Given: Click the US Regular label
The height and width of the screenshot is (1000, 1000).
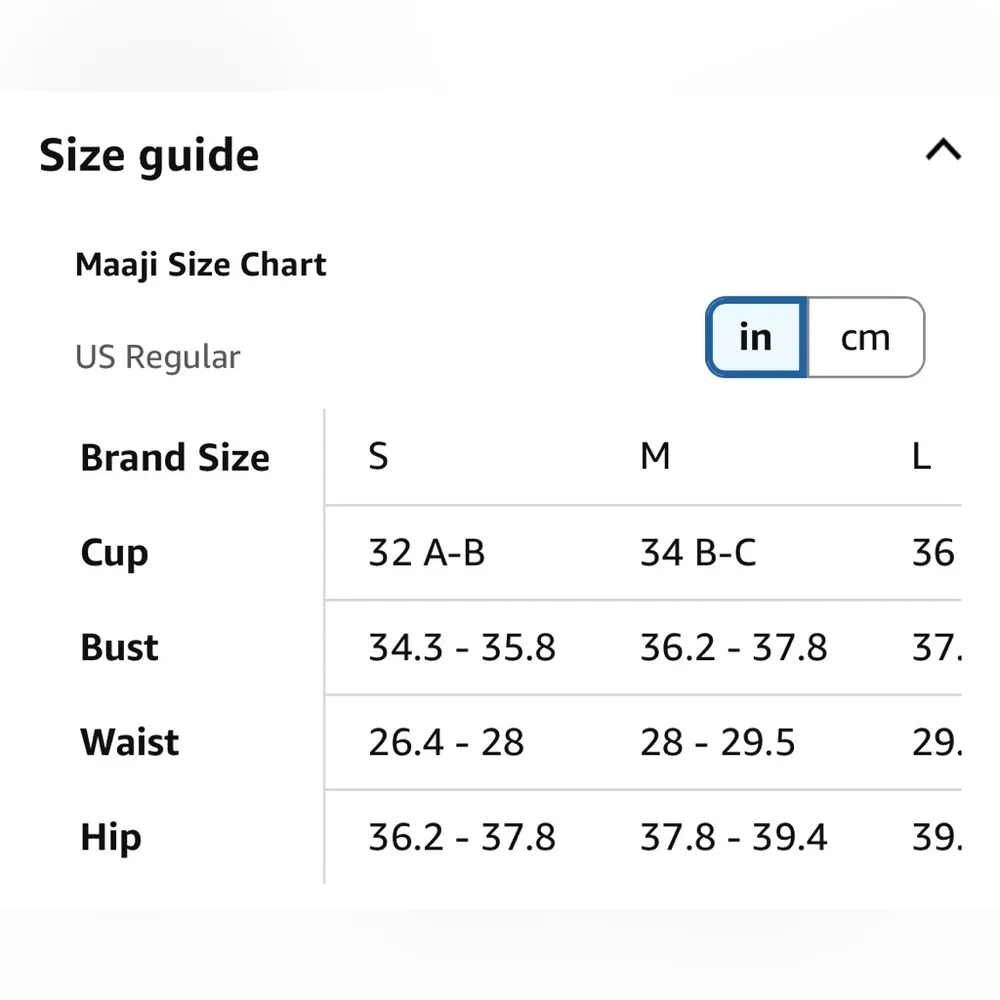Looking at the screenshot, I should click(158, 357).
